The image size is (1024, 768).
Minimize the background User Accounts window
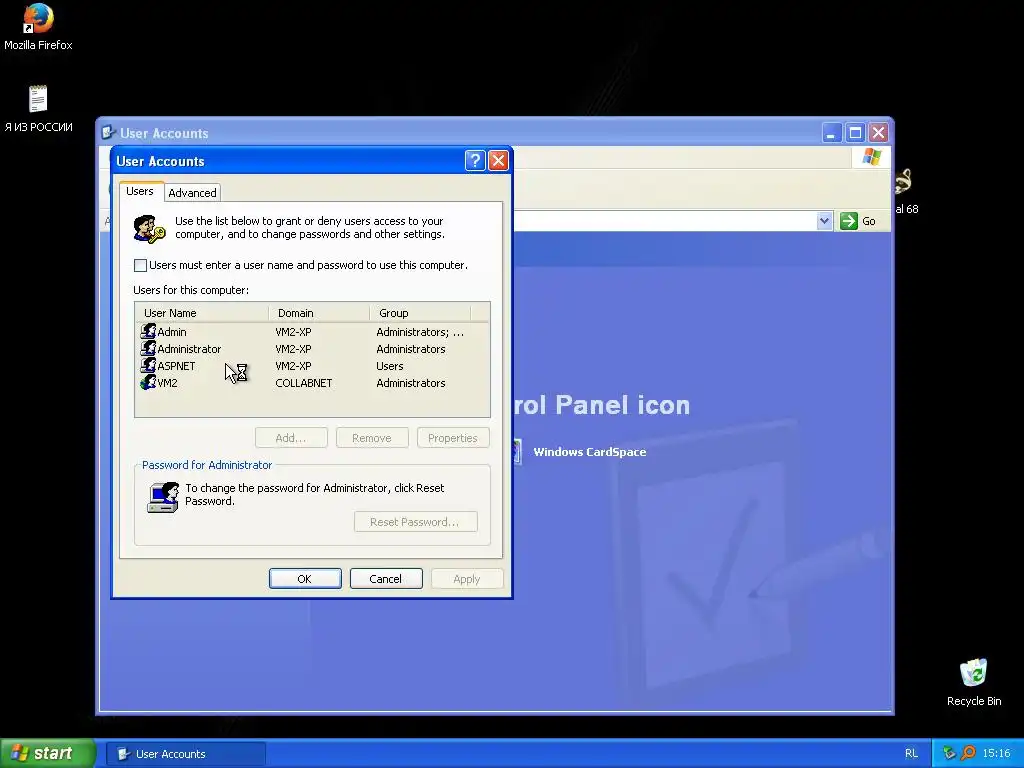tap(831, 133)
